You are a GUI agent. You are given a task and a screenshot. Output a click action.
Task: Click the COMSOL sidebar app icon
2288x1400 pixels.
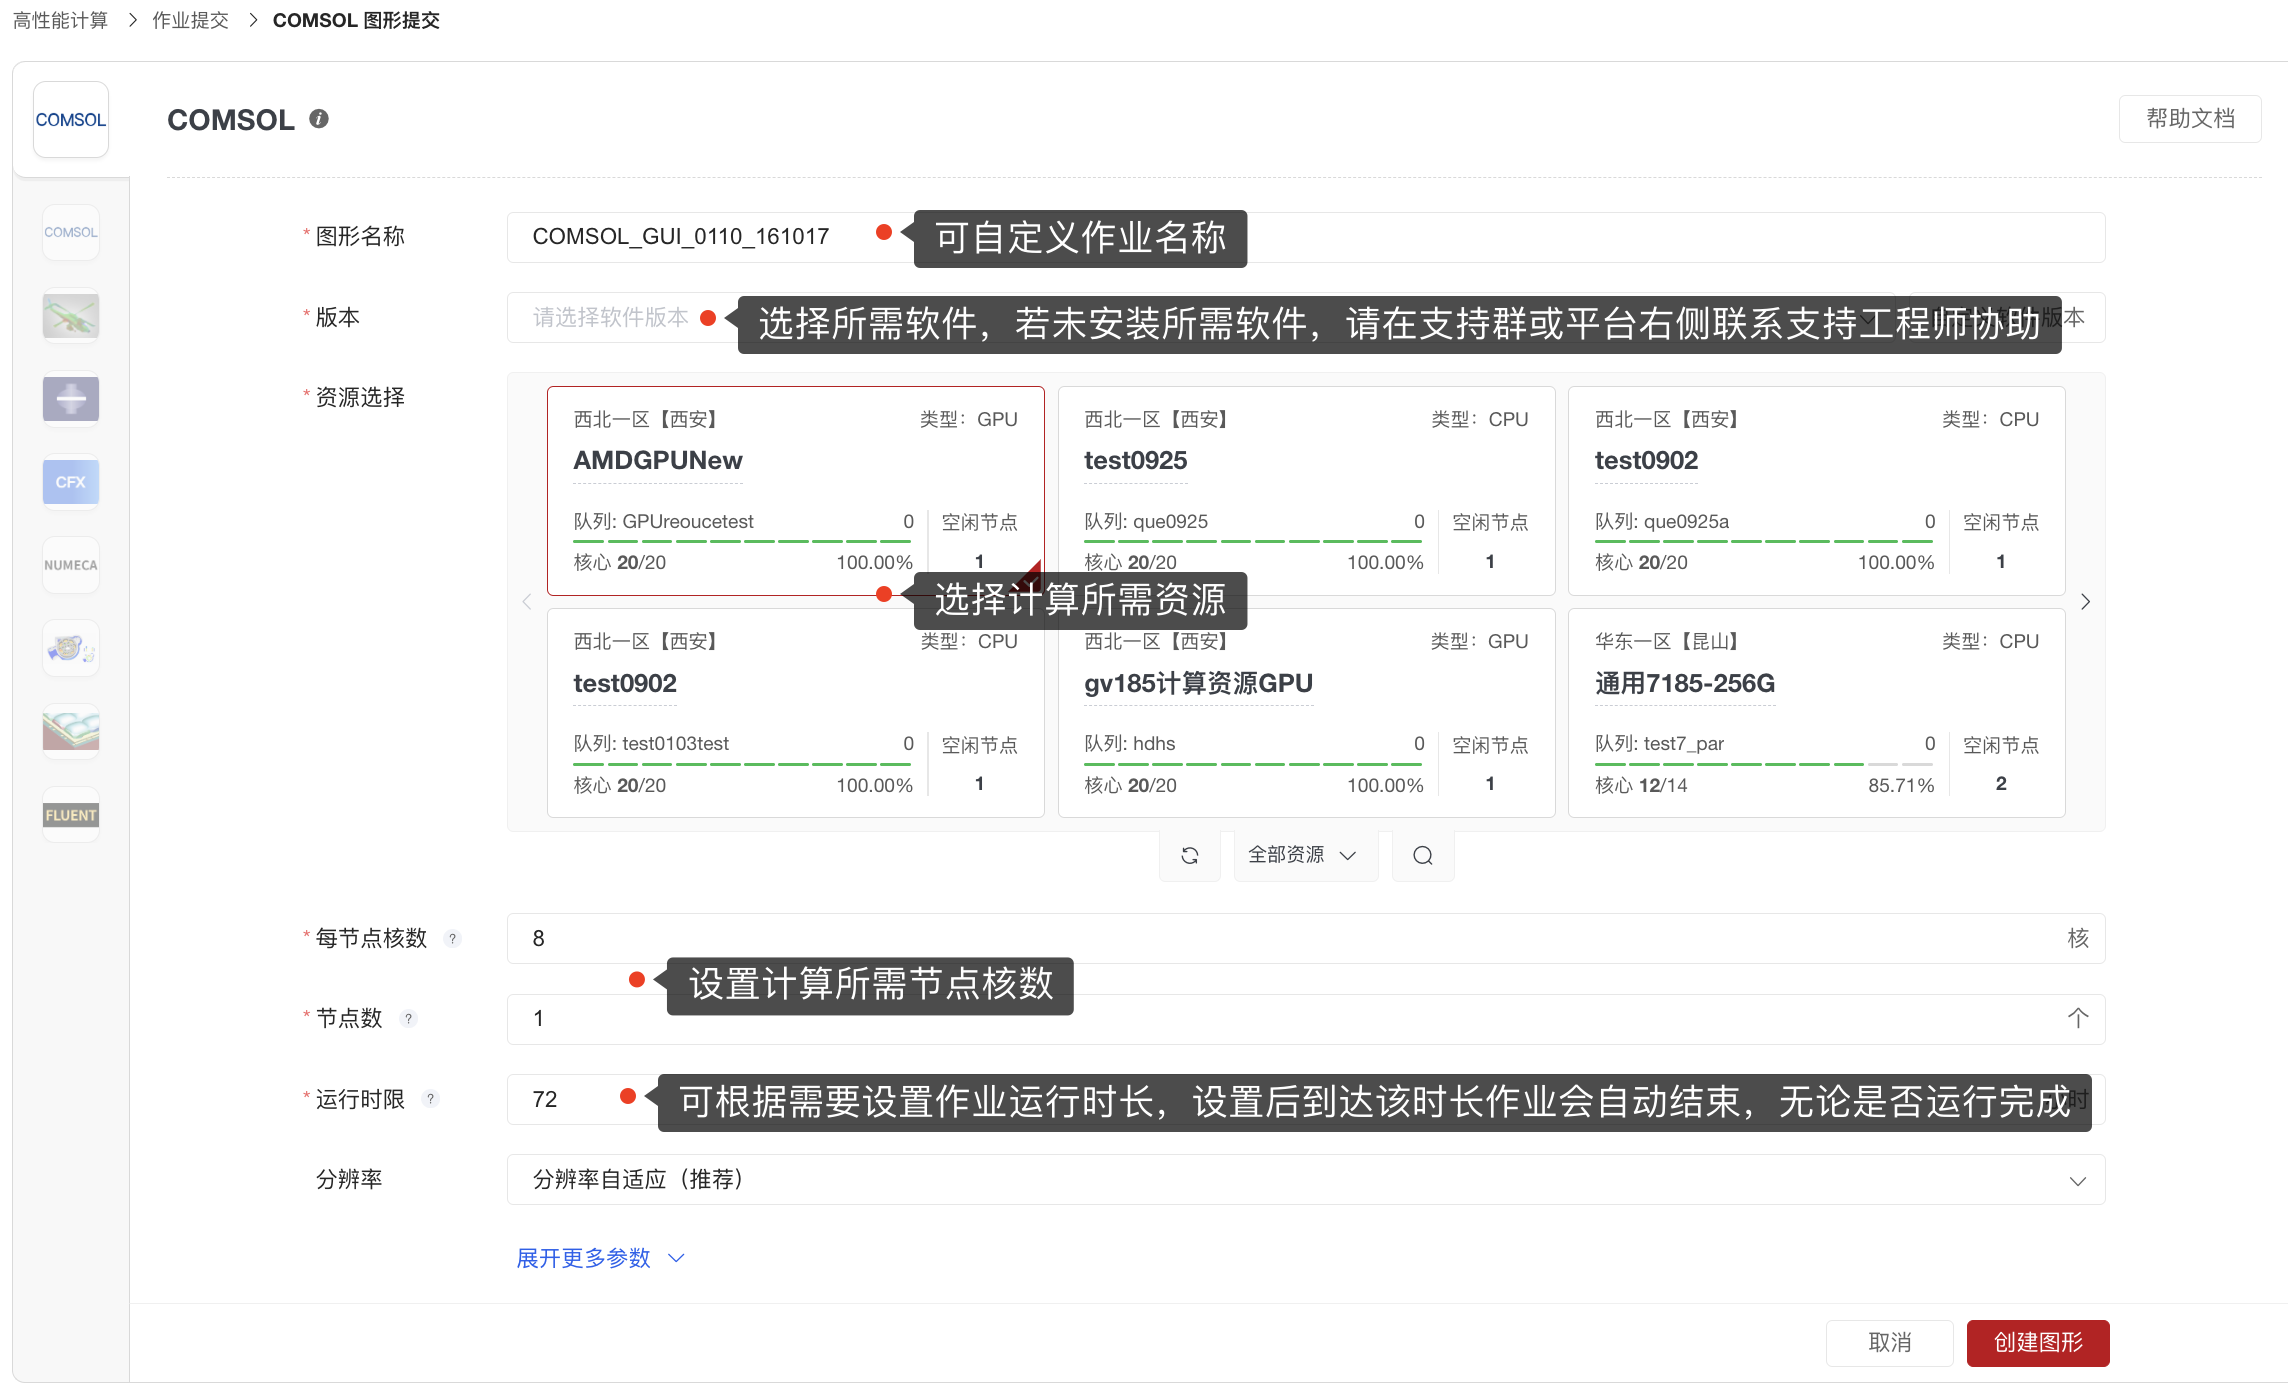pyautogui.click(x=70, y=232)
